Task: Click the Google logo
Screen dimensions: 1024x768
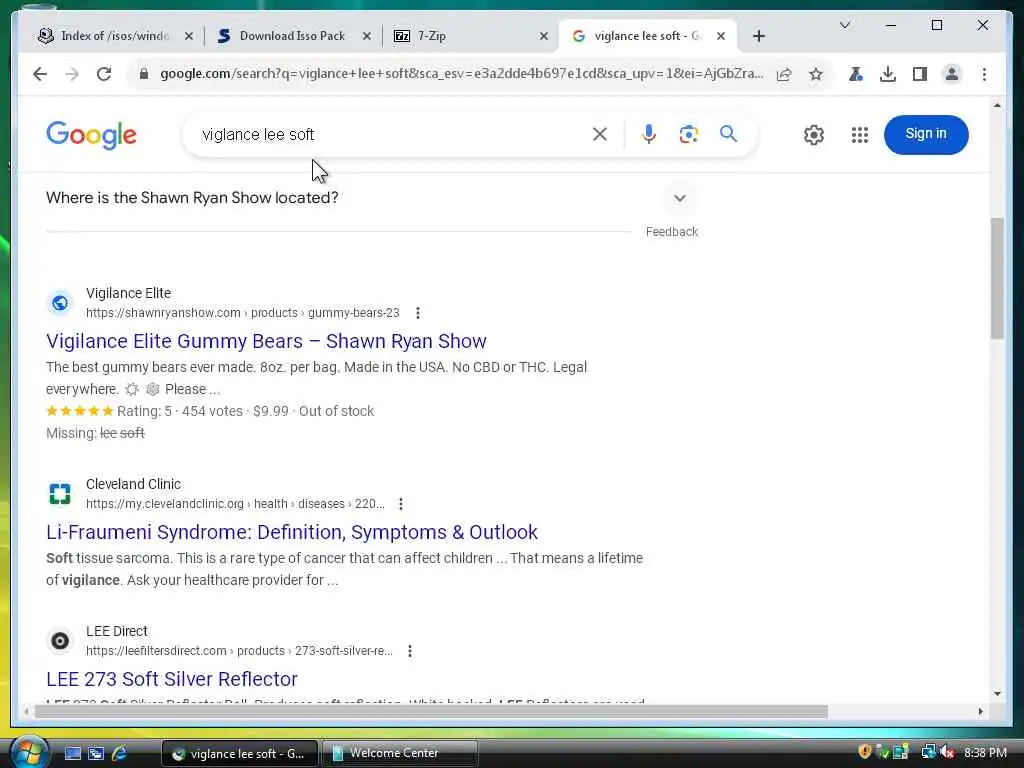Action: [91, 135]
